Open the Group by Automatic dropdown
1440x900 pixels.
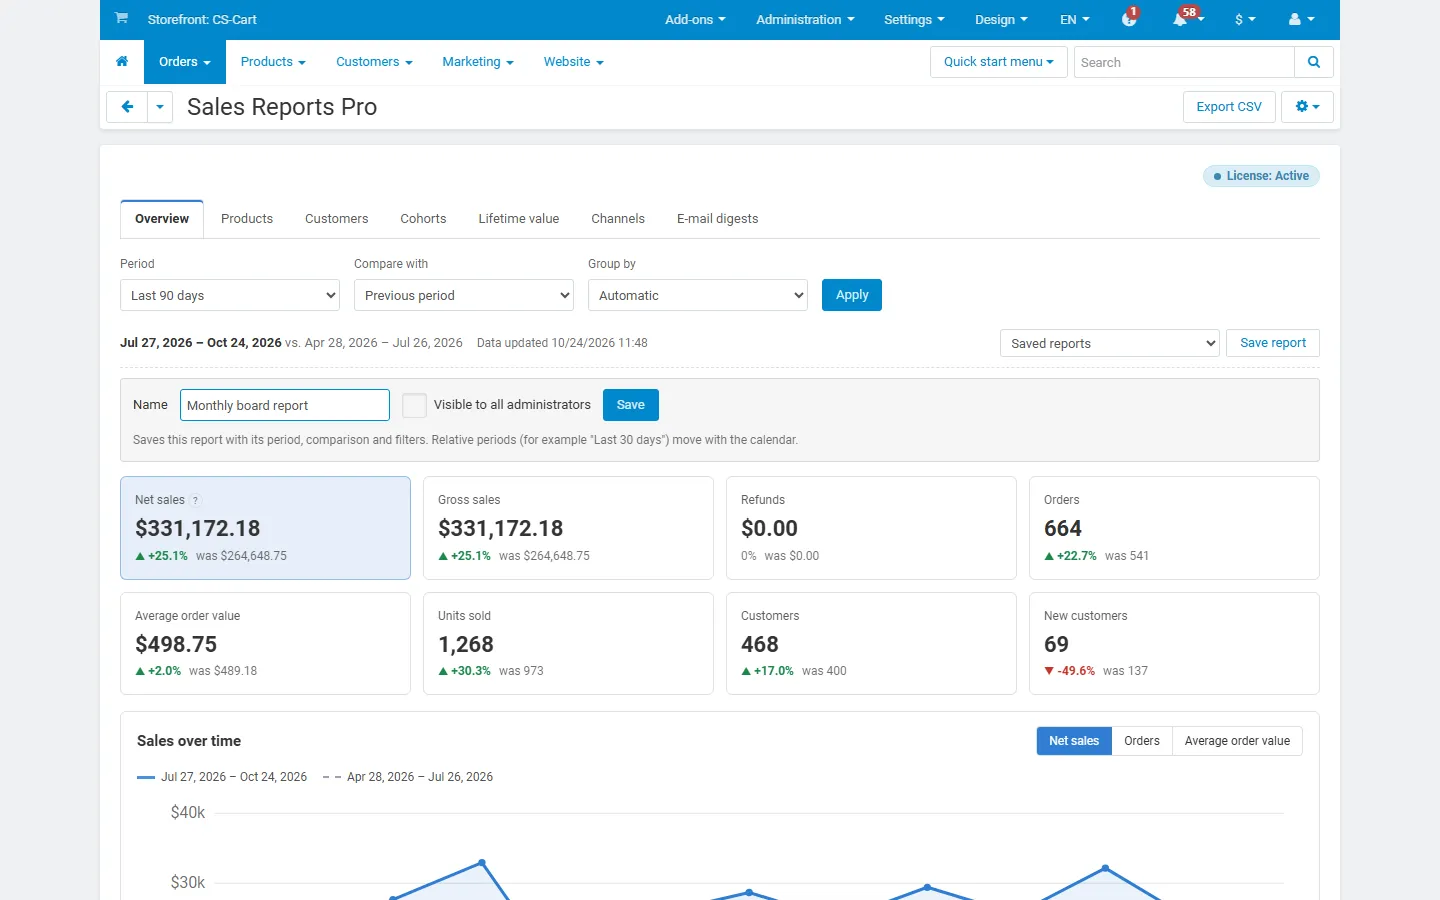[x=698, y=295]
